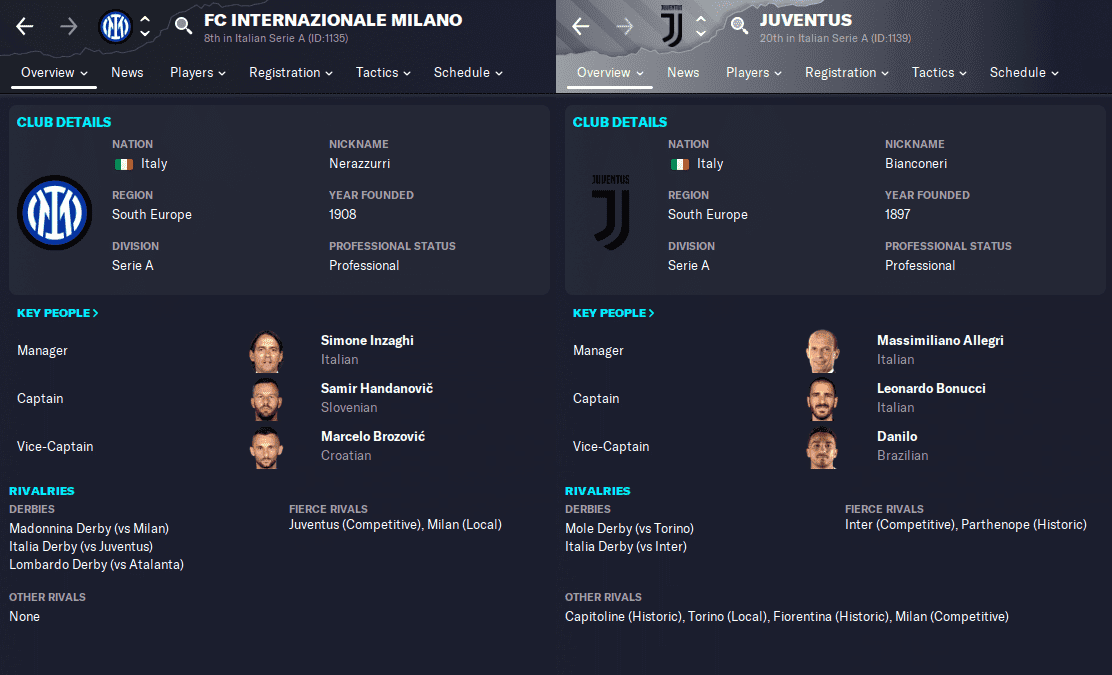Click the large Inter crest in Club Details

55,212
